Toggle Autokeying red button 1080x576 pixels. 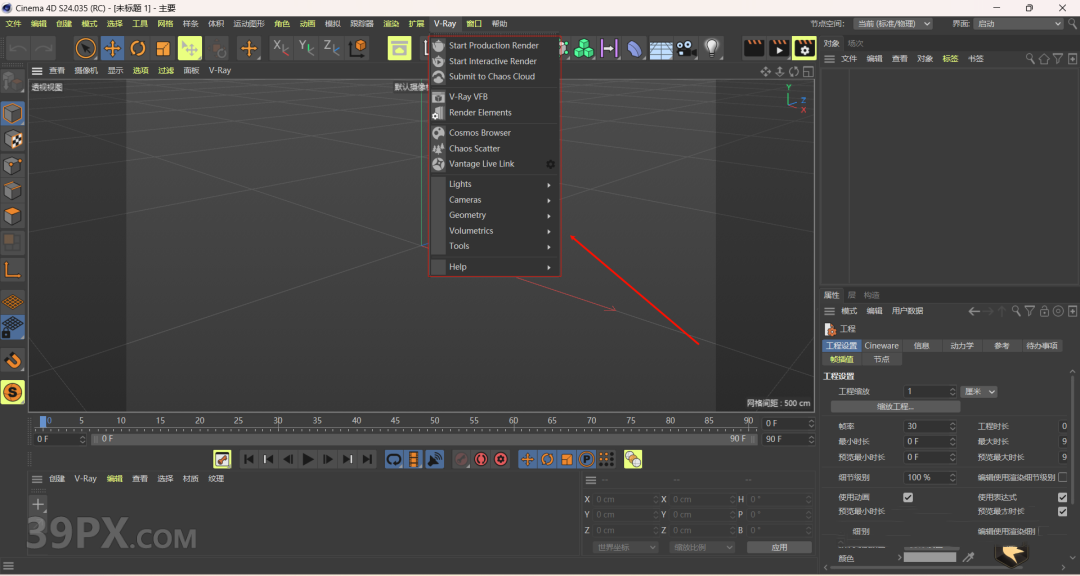coord(481,460)
